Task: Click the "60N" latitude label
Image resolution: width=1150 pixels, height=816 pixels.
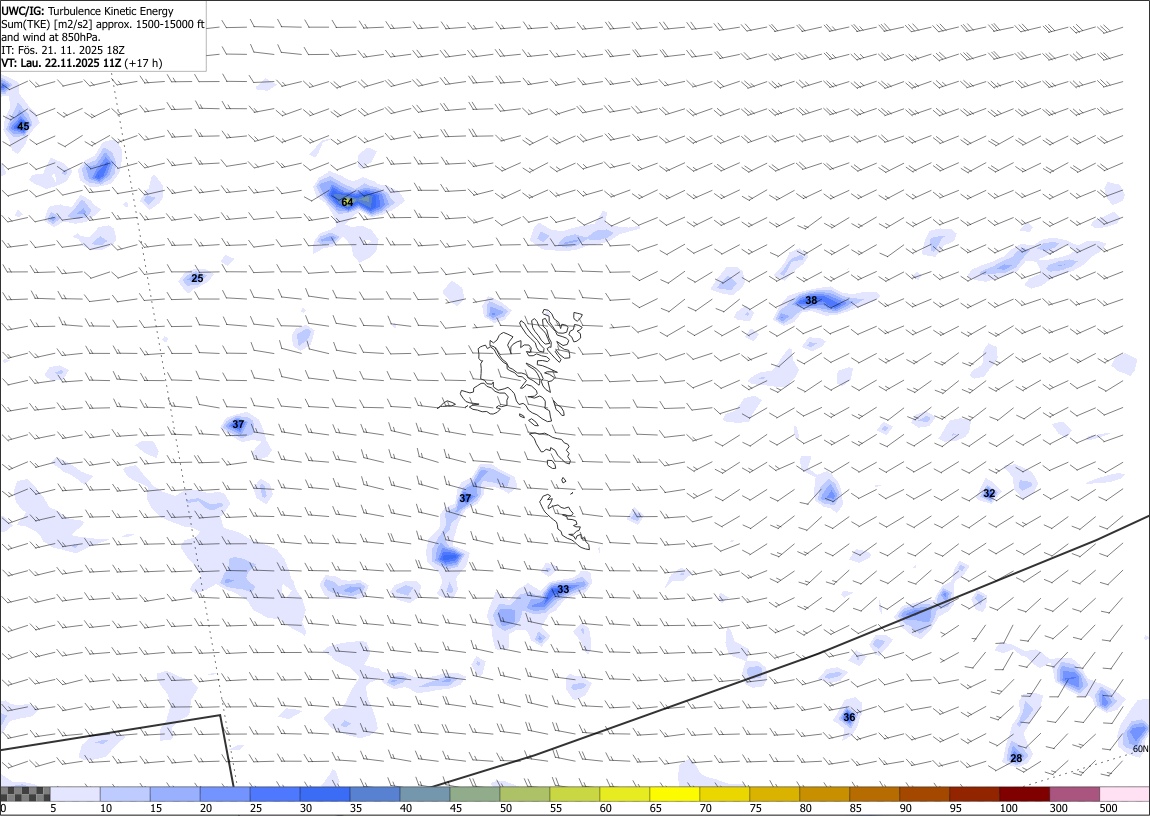Action: click(1140, 749)
